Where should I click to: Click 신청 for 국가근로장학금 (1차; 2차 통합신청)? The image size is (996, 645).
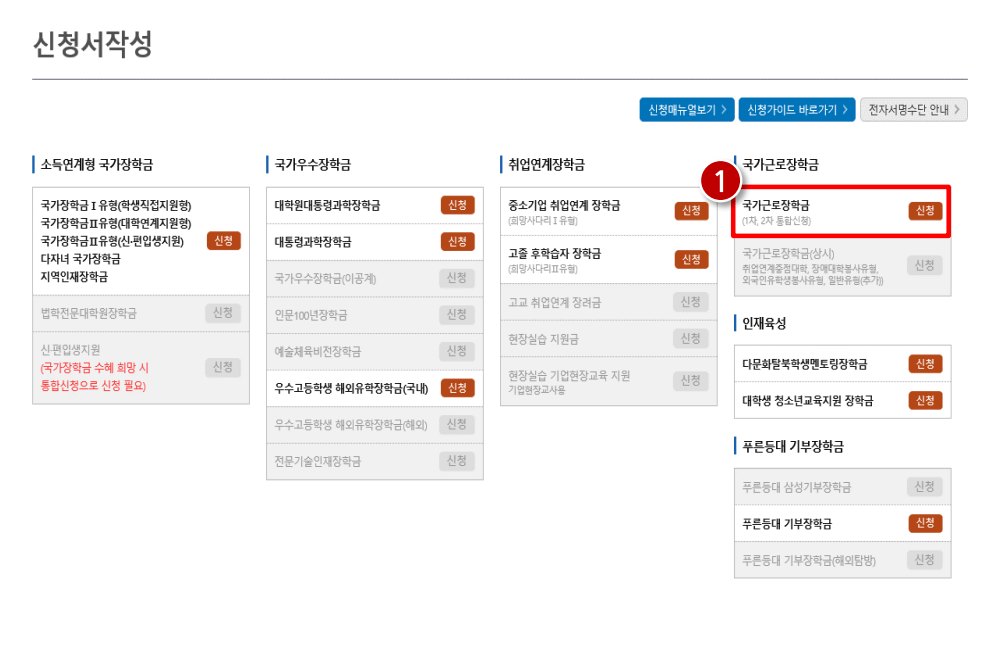point(924,211)
